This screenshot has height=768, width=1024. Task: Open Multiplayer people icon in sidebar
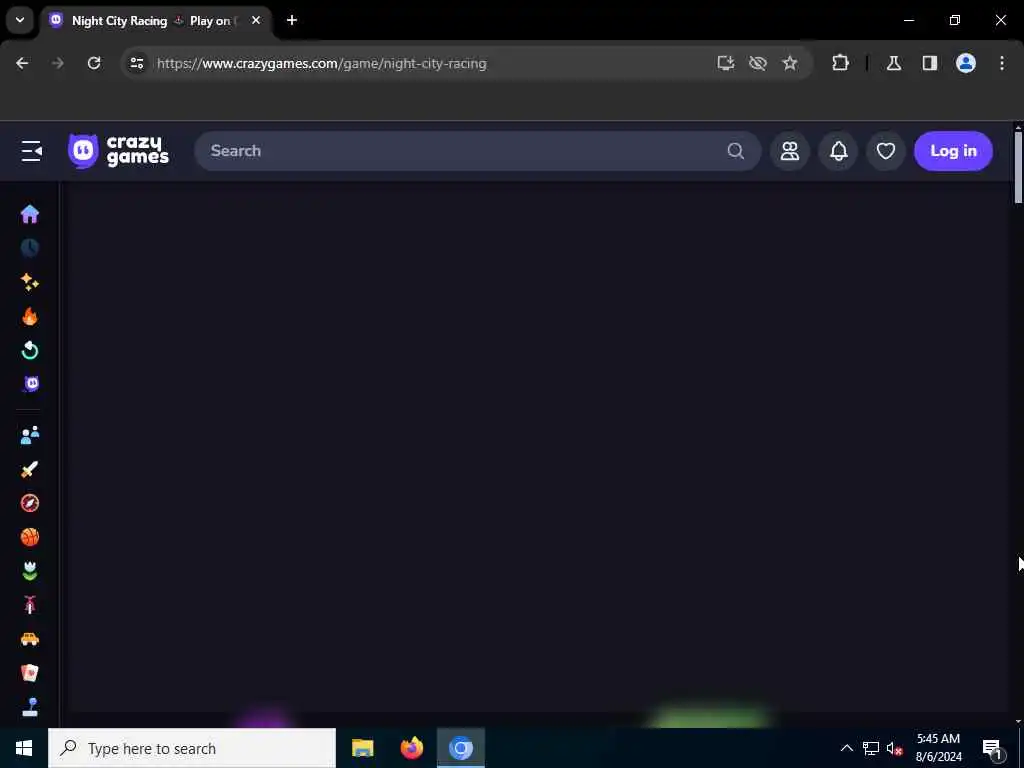[30, 435]
